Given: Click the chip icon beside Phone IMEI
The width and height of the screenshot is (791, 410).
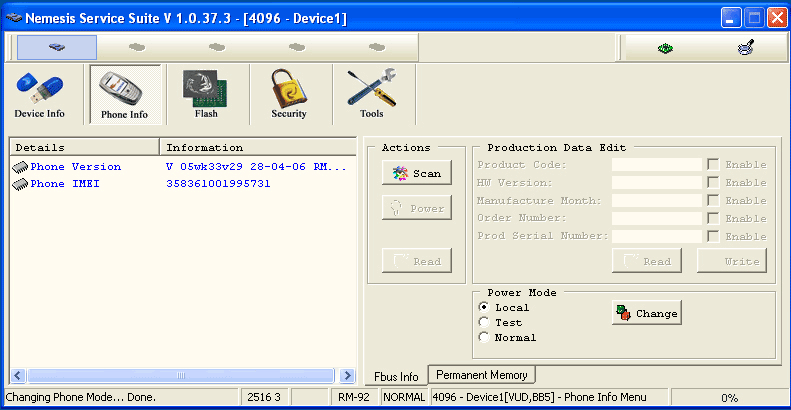Looking at the screenshot, I should [x=20, y=184].
